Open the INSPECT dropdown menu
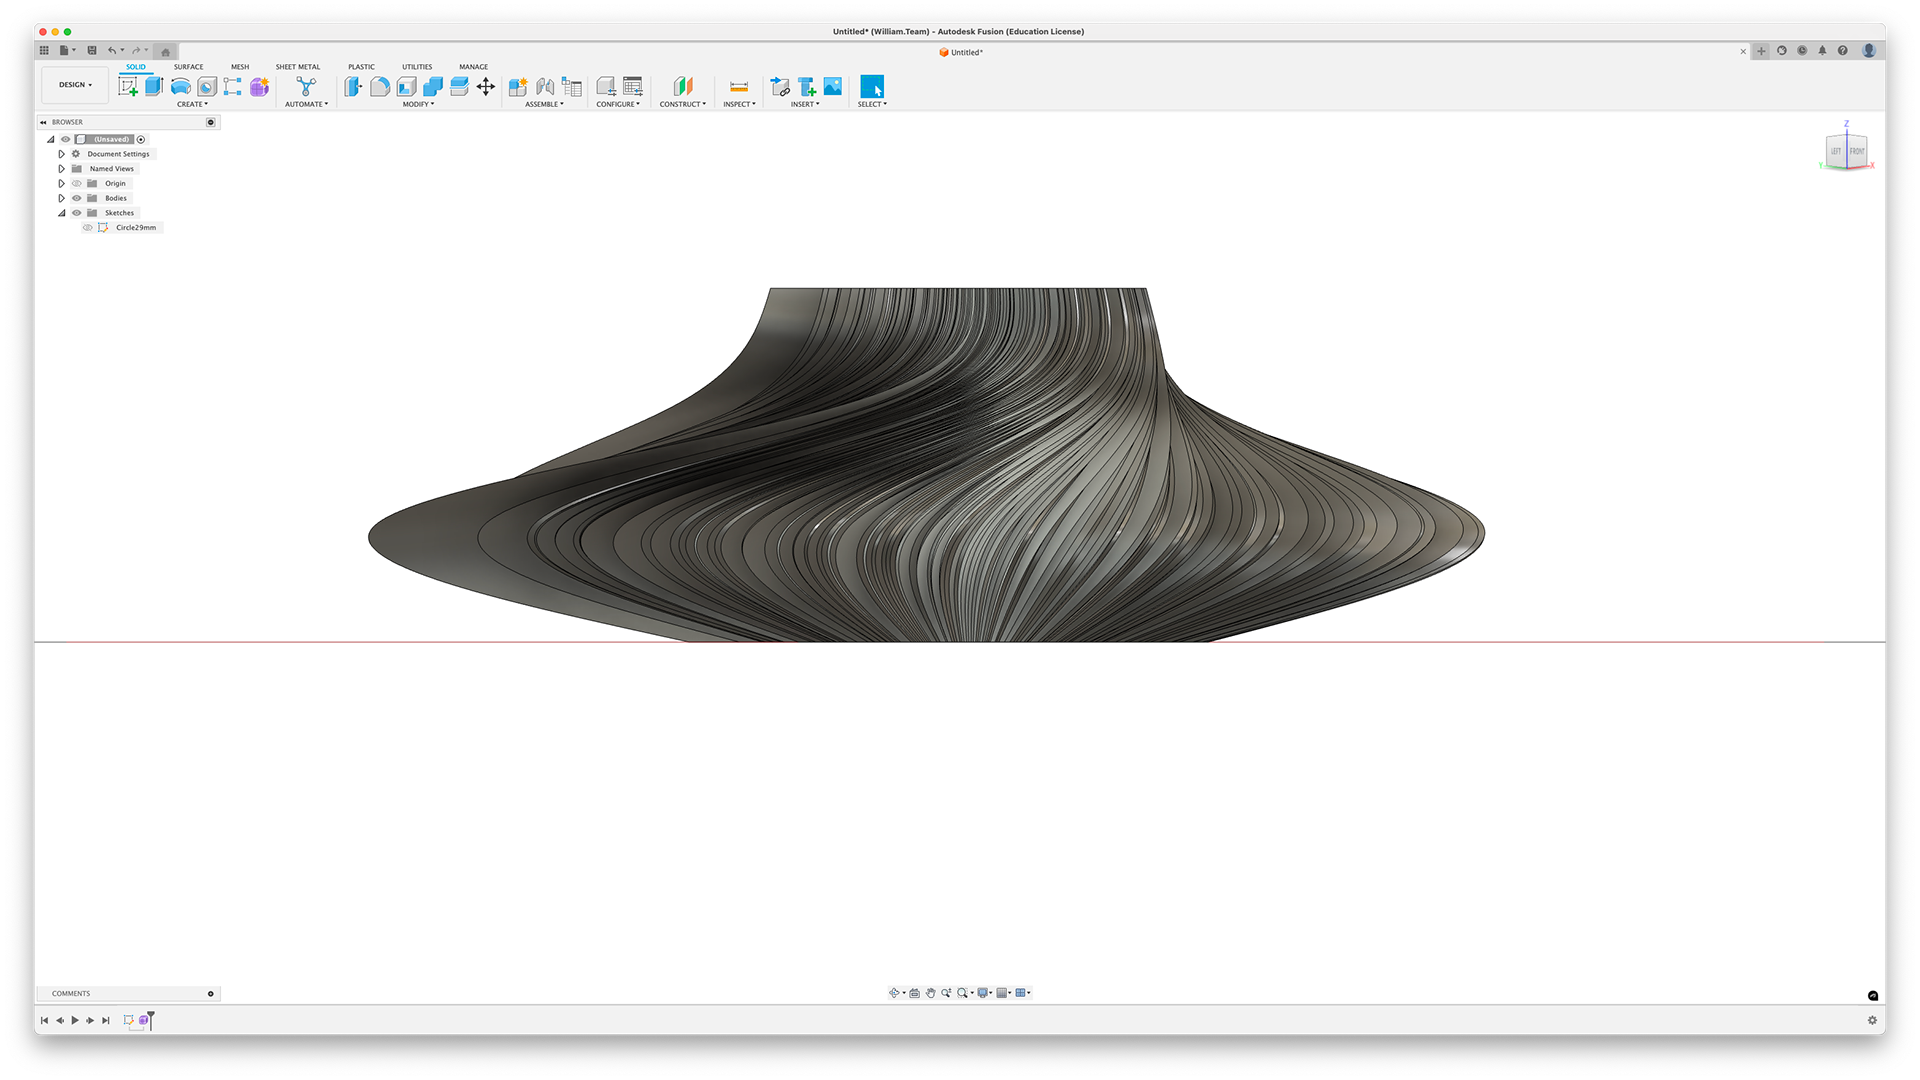 tap(739, 104)
